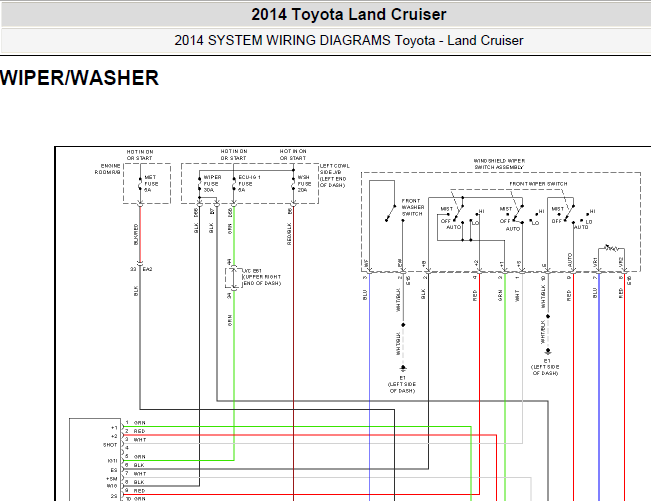Click the ENGINE ROOM R/B label

pyautogui.click(x=108, y=169)
